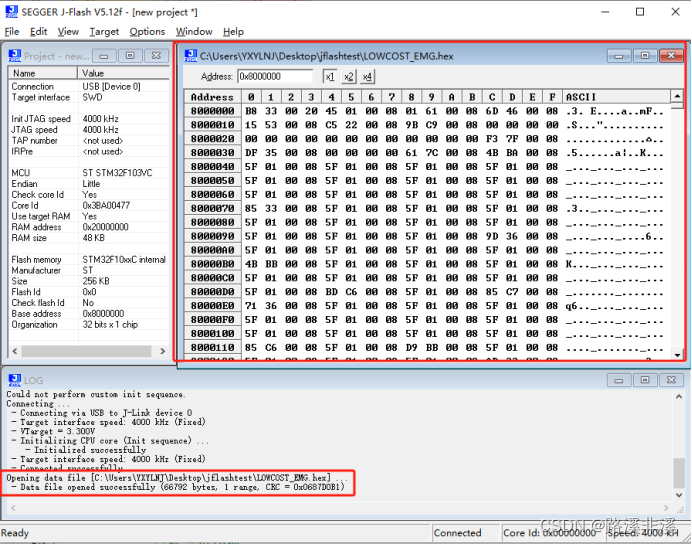Select the Core Id value 0x3BA00477
Viewport: 692px width, 544px height.
(x=106, y=206)
